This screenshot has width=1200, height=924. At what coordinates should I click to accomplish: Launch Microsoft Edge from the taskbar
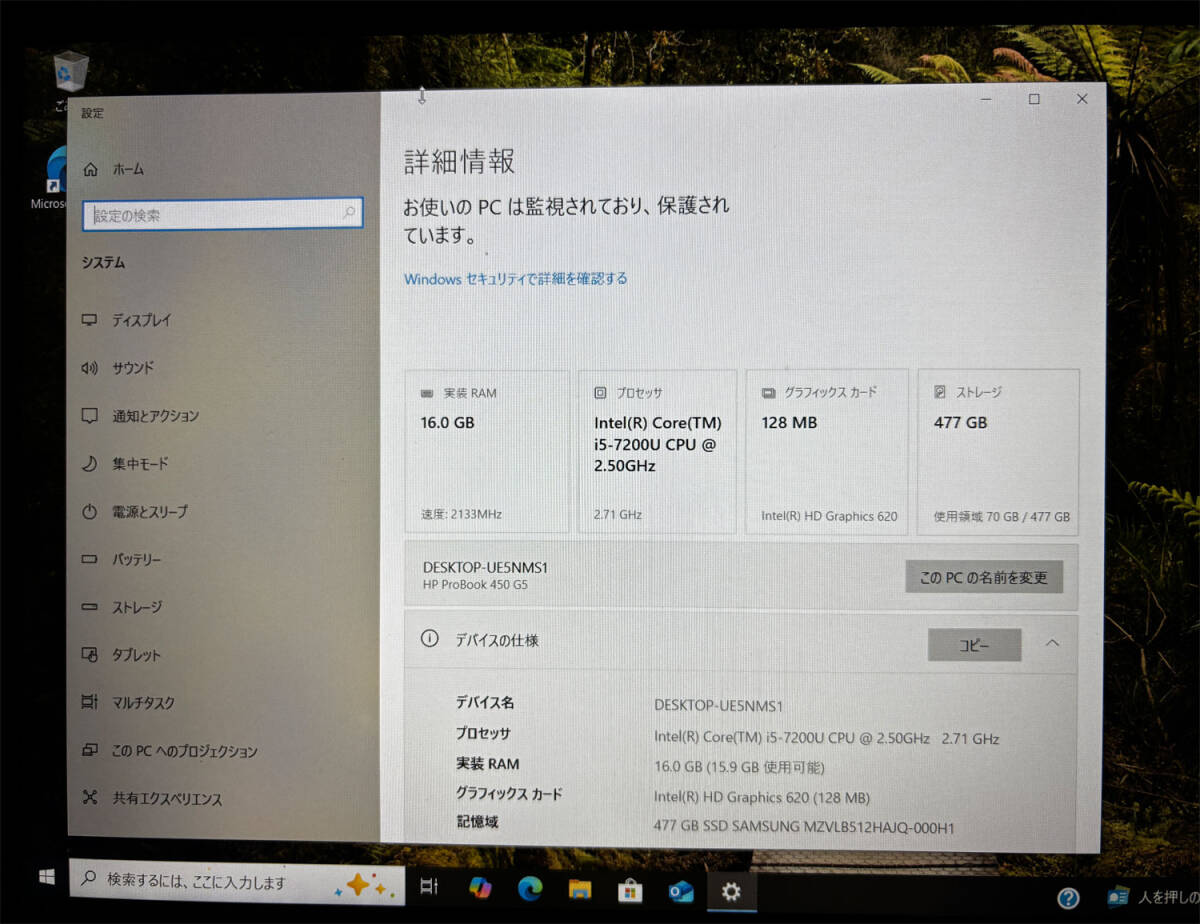(x=529, y=889)
